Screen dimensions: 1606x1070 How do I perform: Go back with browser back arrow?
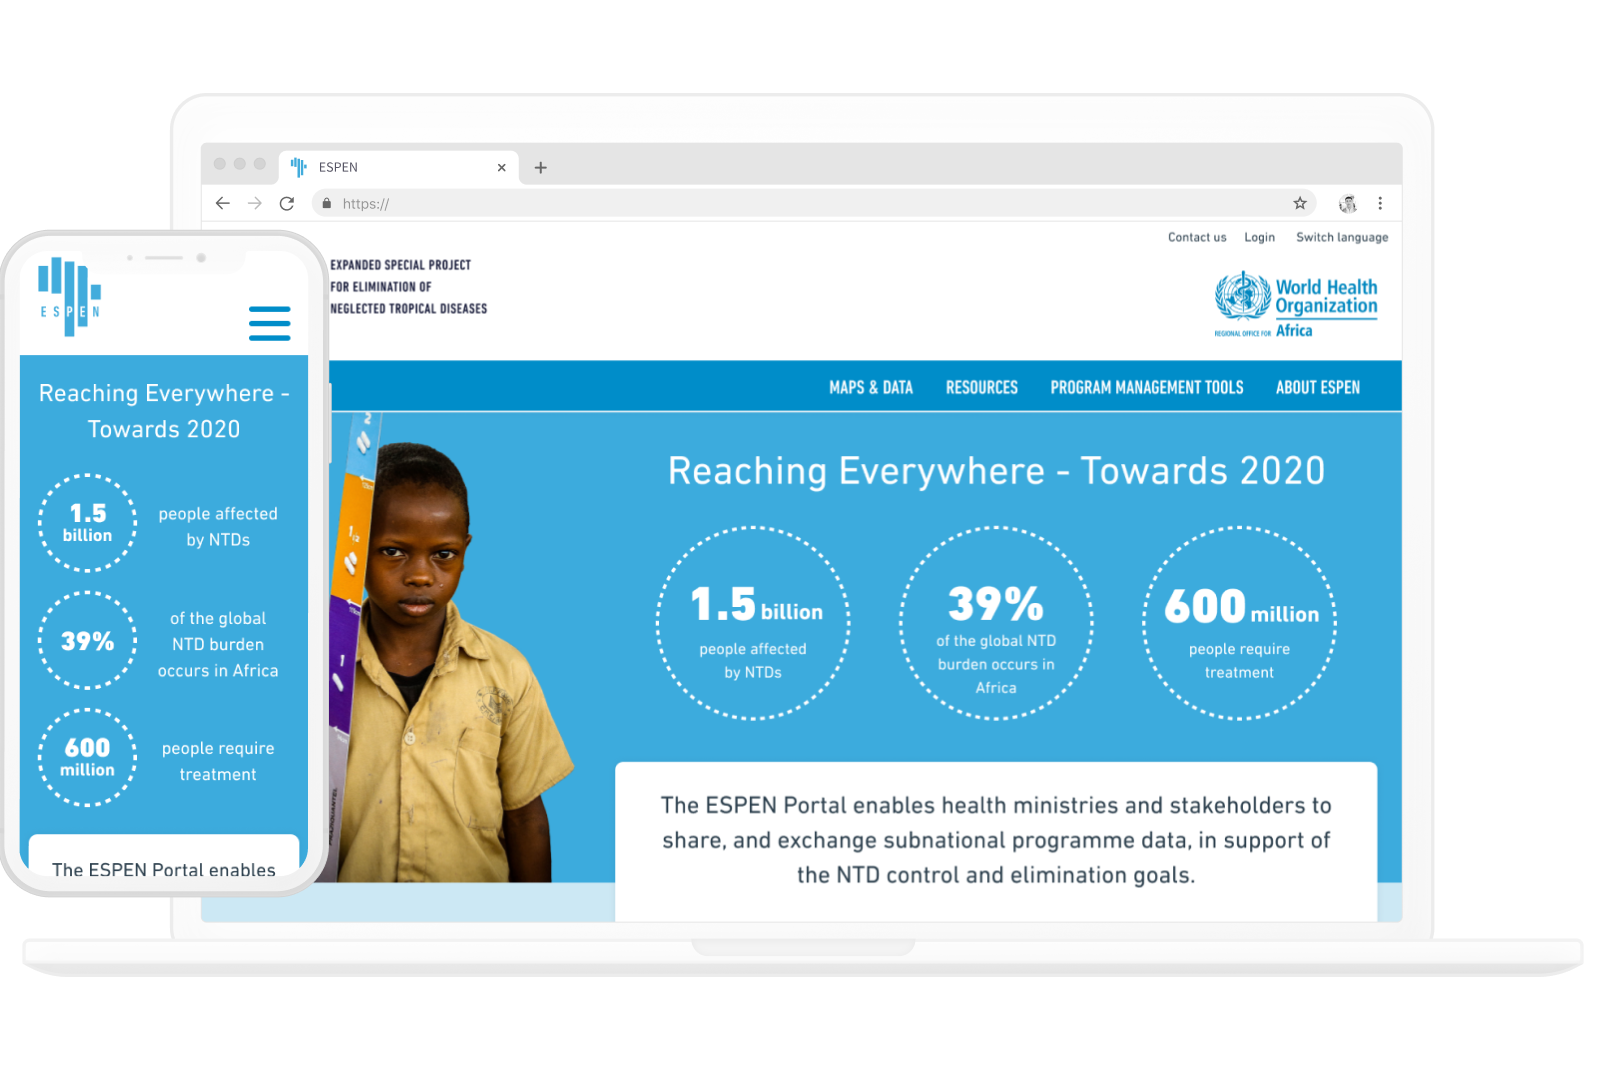tap(222, 203)
